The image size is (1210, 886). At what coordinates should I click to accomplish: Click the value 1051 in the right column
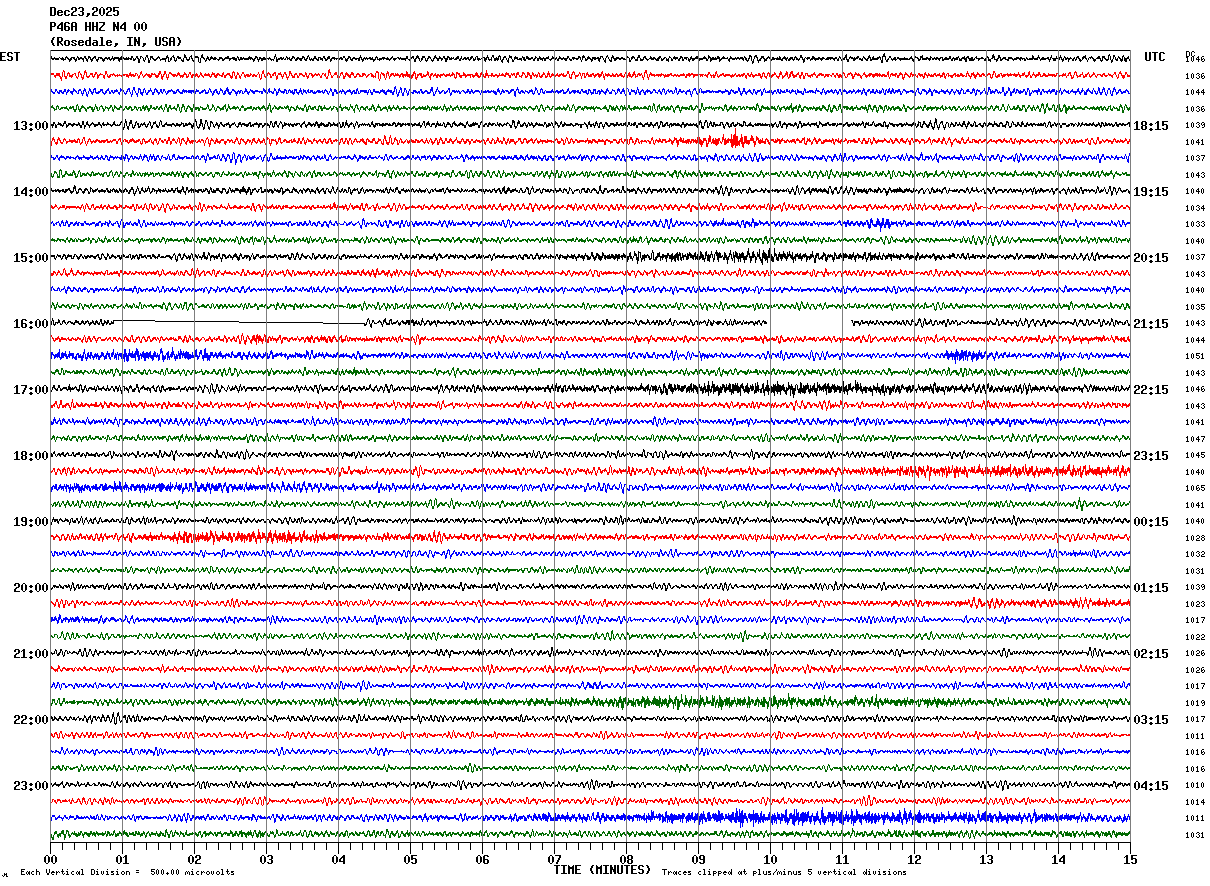tap(1195, 356)
